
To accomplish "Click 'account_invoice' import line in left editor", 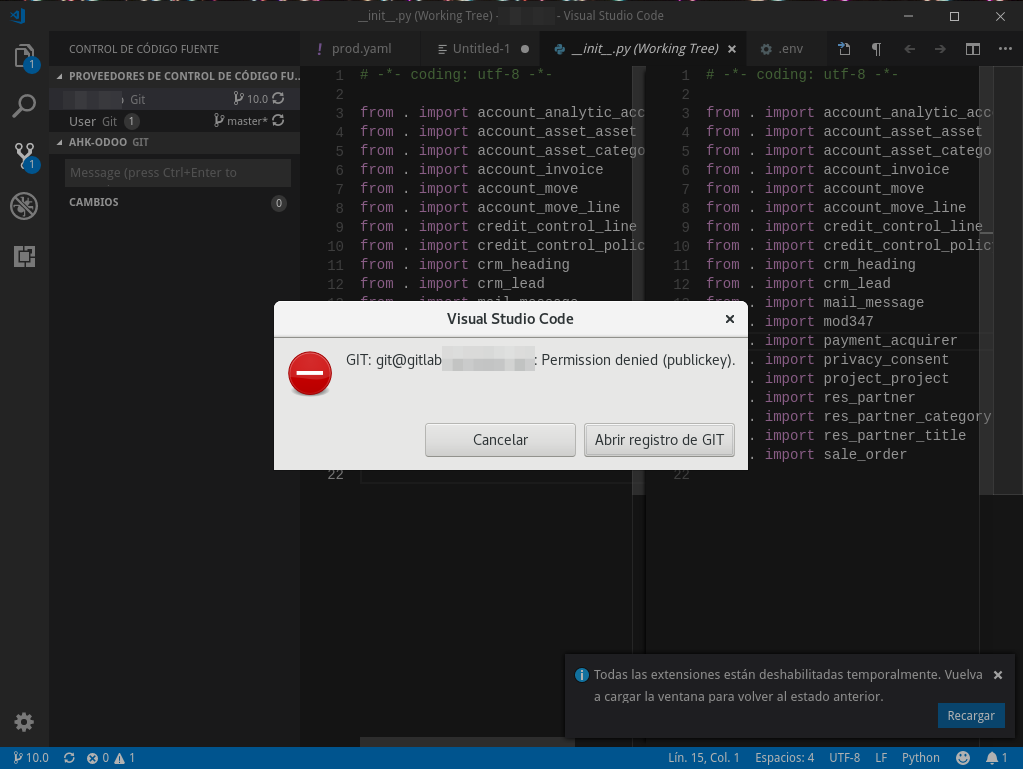I will 481,170.
